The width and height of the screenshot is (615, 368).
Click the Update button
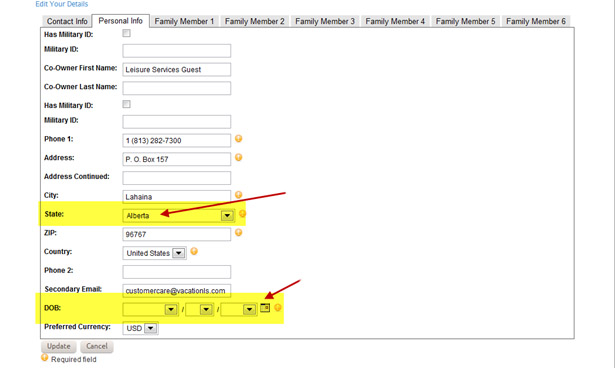pos(58,346)
